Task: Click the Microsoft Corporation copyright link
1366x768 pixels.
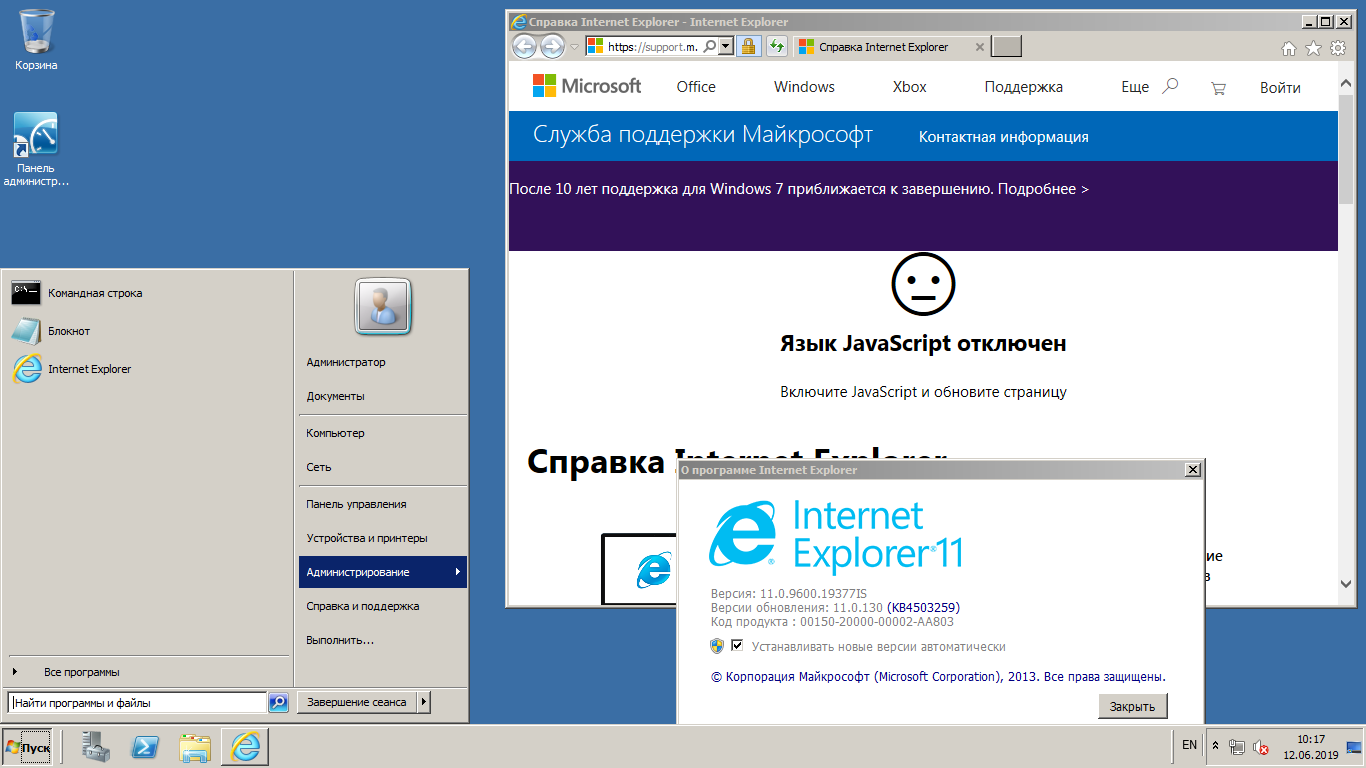Action: (x=938, y=677)
